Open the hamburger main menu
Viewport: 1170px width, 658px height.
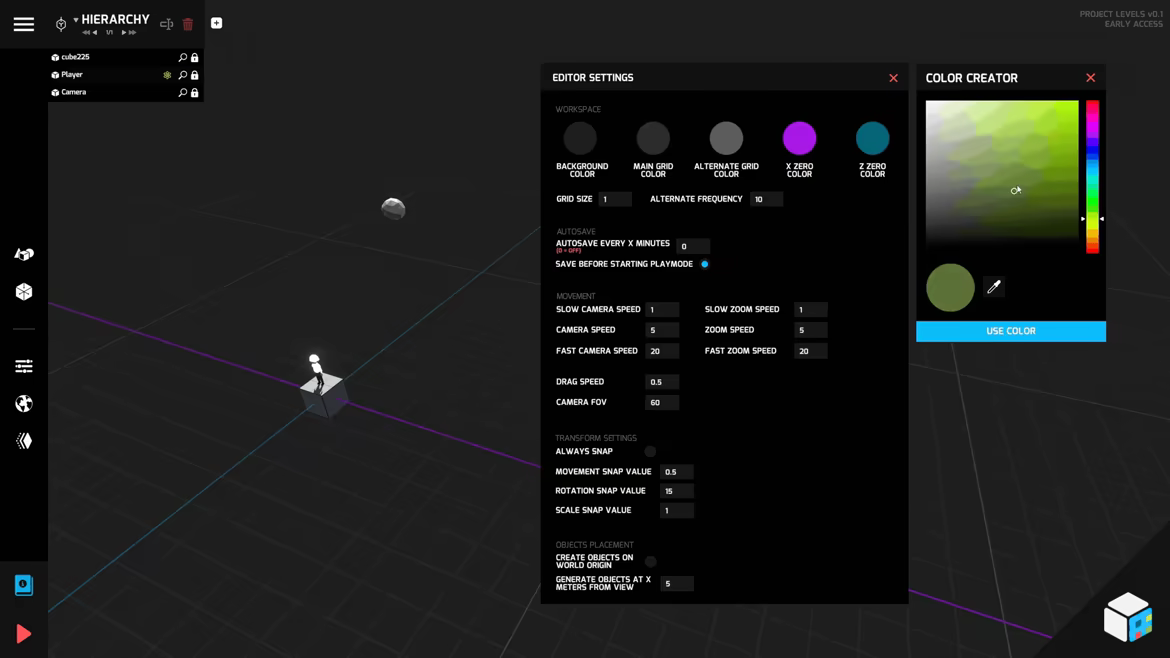24,24
